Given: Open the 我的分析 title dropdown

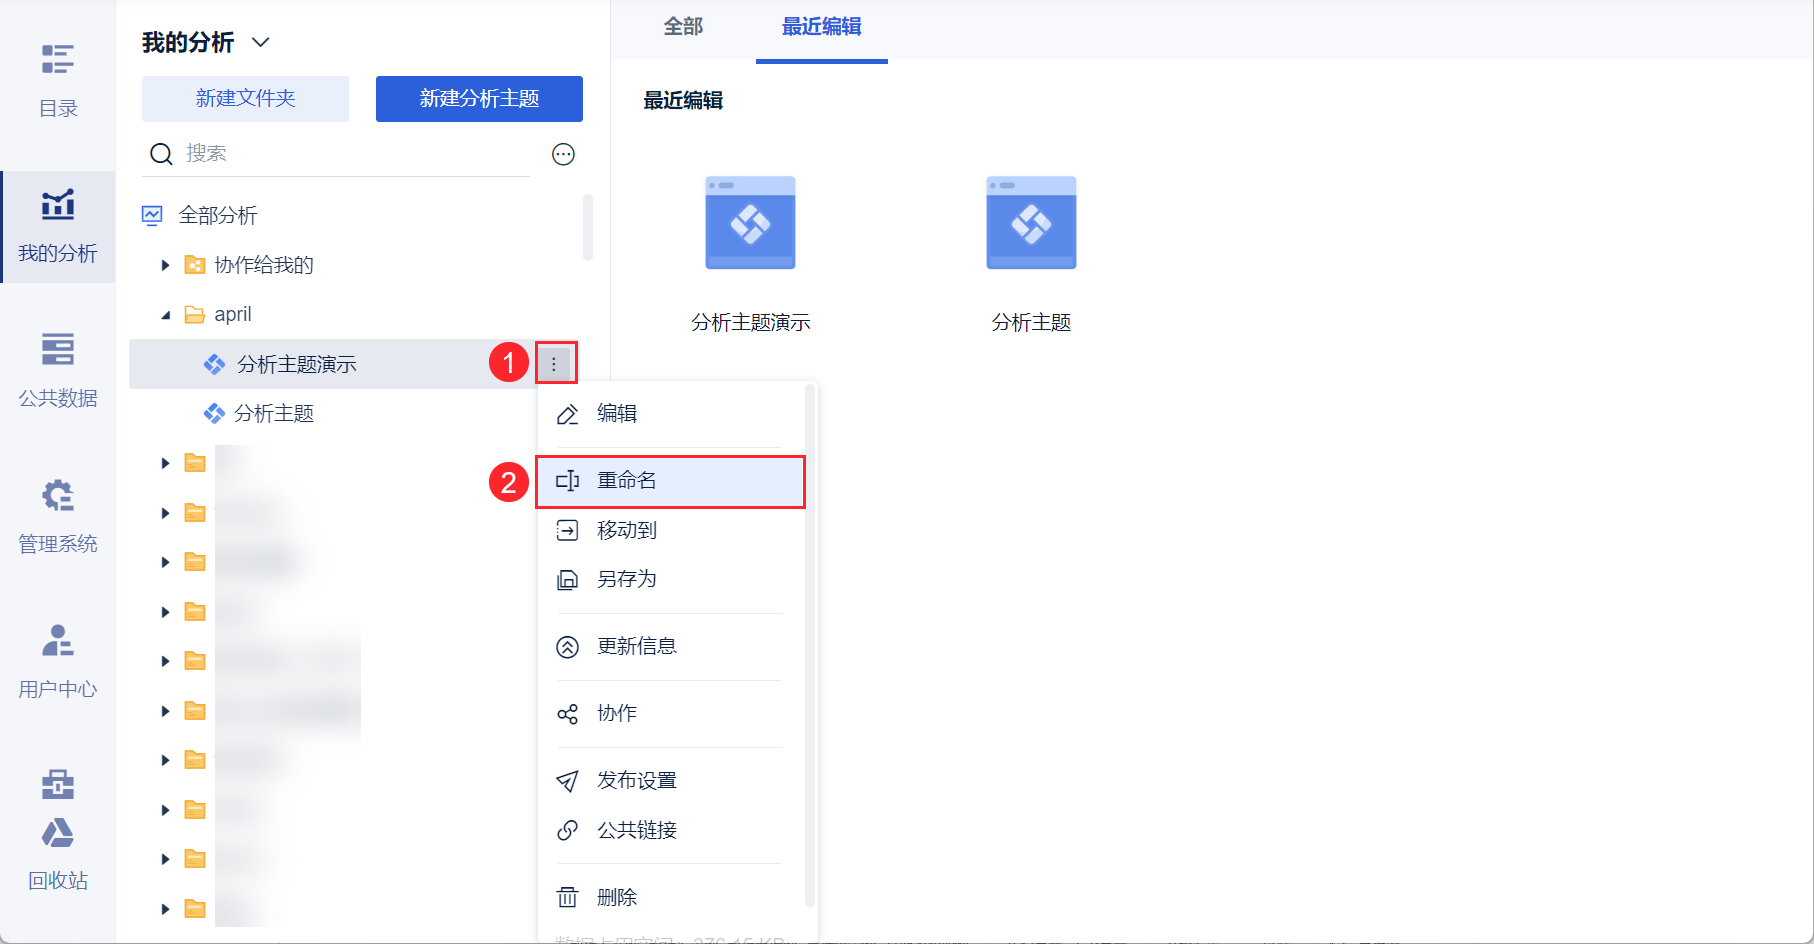Looking at the screenshot, I should click(261, 42).
